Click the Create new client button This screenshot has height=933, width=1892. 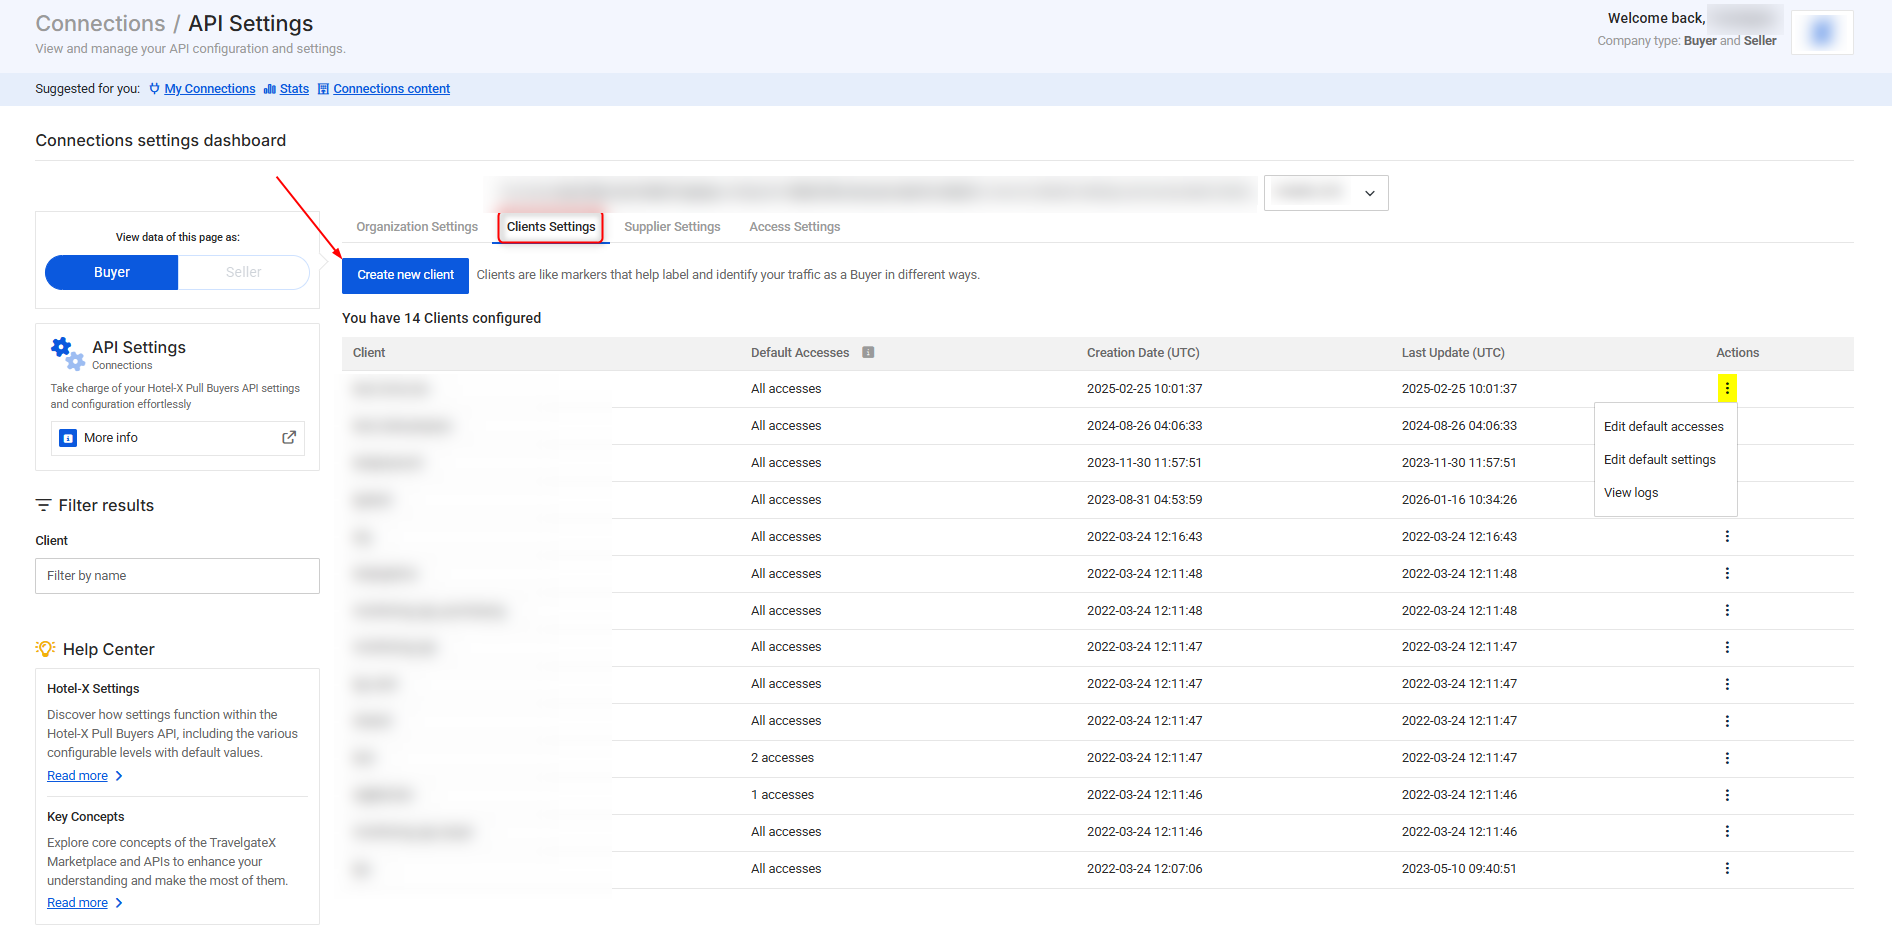point(405,274)
